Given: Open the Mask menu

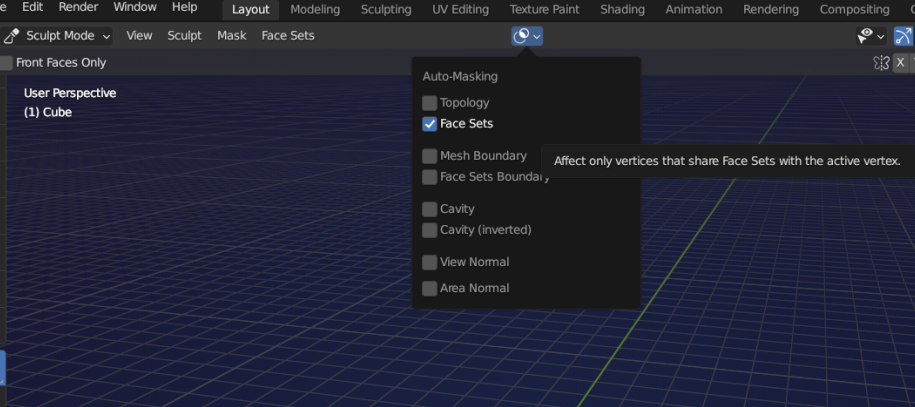Looking at the screenshot, I should [x=232, y=36].
